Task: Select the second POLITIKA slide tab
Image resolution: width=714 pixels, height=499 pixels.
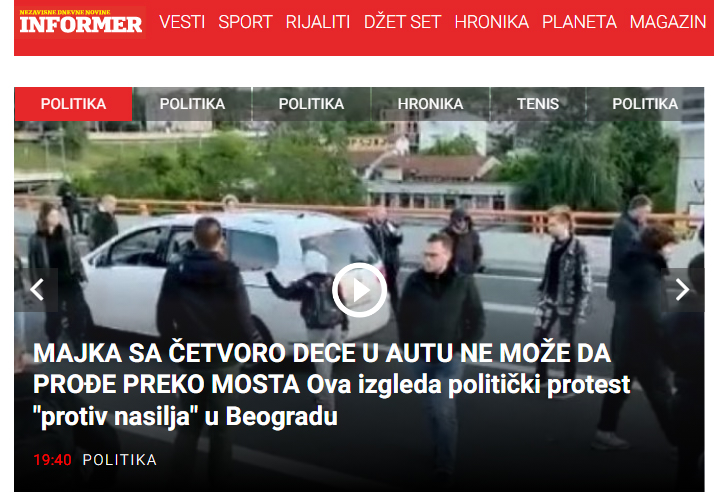Action: pyautogui.click(x=192, y=104)
